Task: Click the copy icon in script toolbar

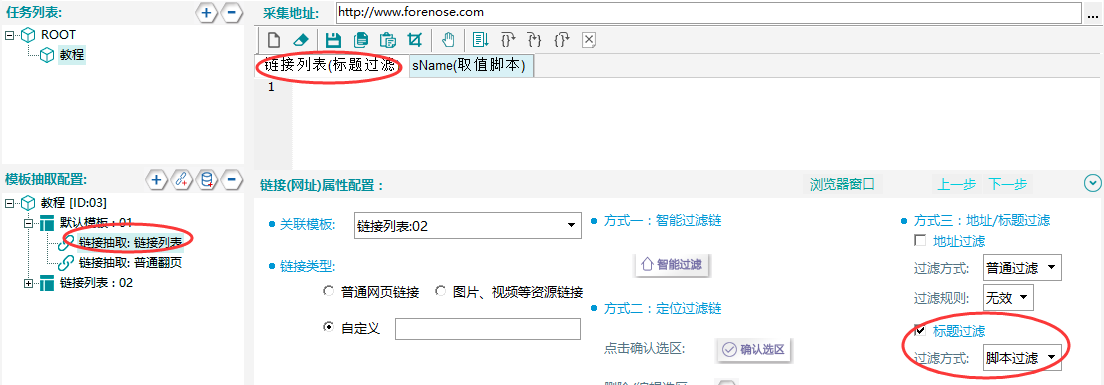Action: click(360, 40)
